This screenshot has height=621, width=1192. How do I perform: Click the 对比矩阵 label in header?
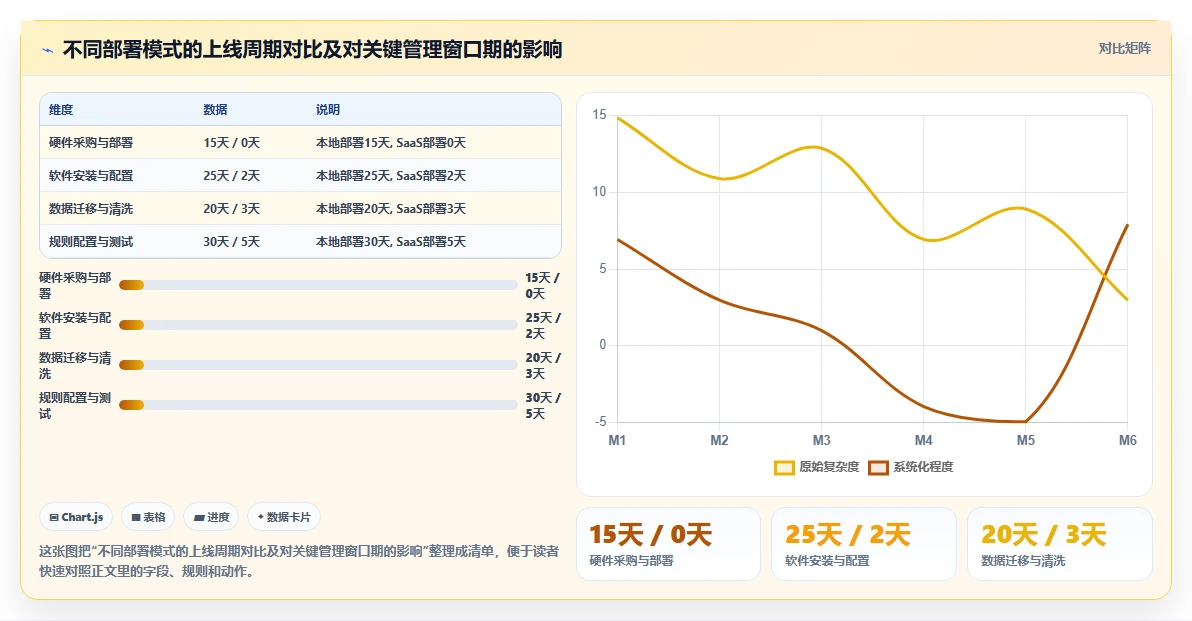tap(1124, 49)
